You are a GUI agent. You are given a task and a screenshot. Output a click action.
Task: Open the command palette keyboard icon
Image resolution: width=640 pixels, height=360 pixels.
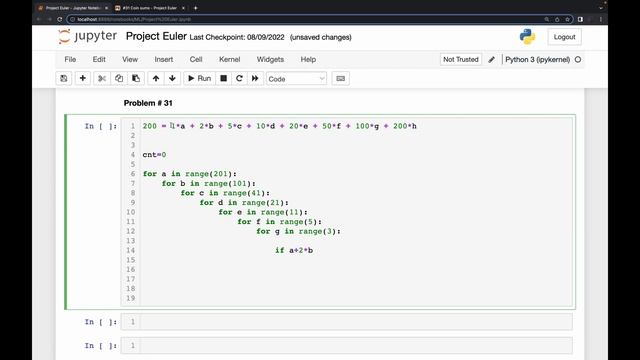[340, 78]
